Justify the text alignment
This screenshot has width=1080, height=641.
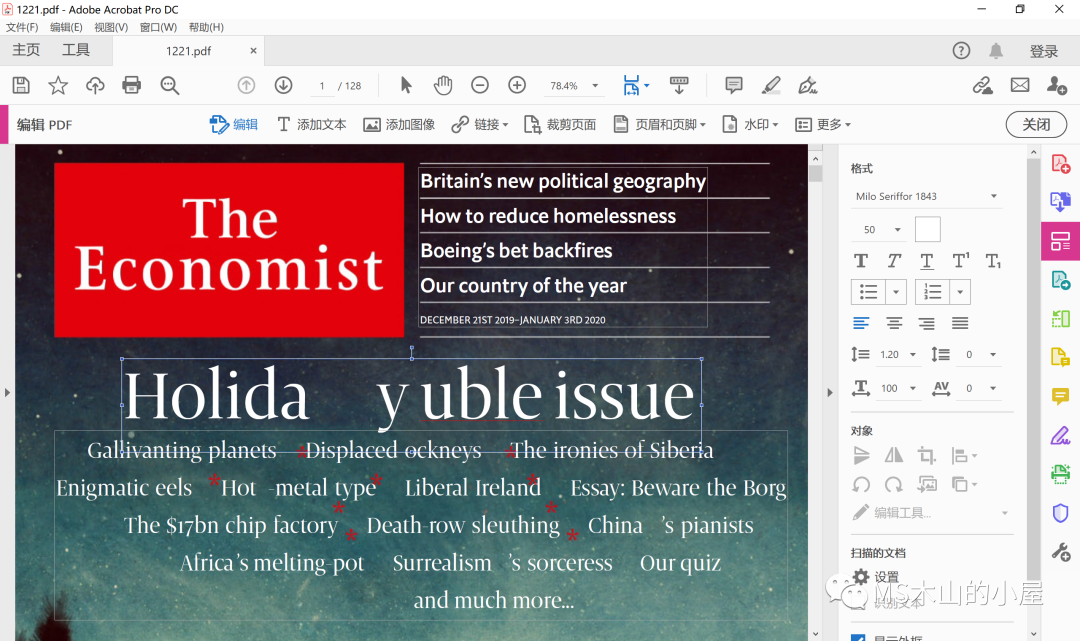(x=960, y=322)
